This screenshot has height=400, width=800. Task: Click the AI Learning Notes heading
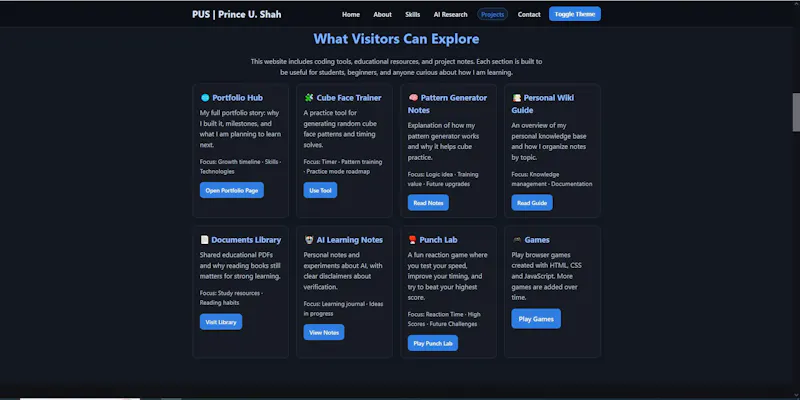pos(349,240)
